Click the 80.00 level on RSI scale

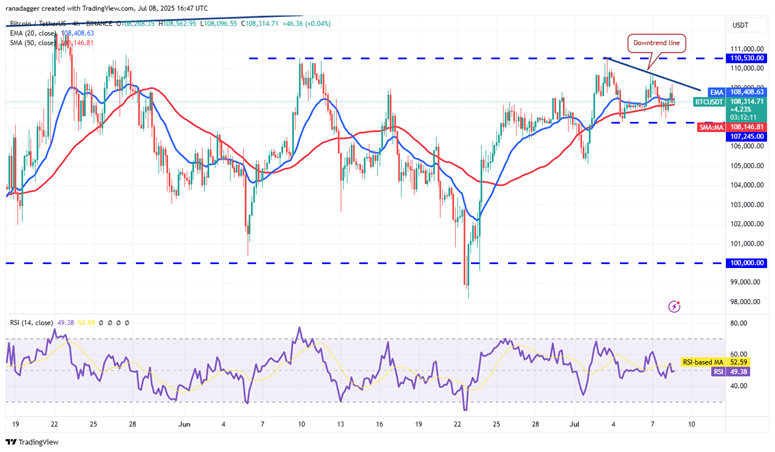click(738, 323)
